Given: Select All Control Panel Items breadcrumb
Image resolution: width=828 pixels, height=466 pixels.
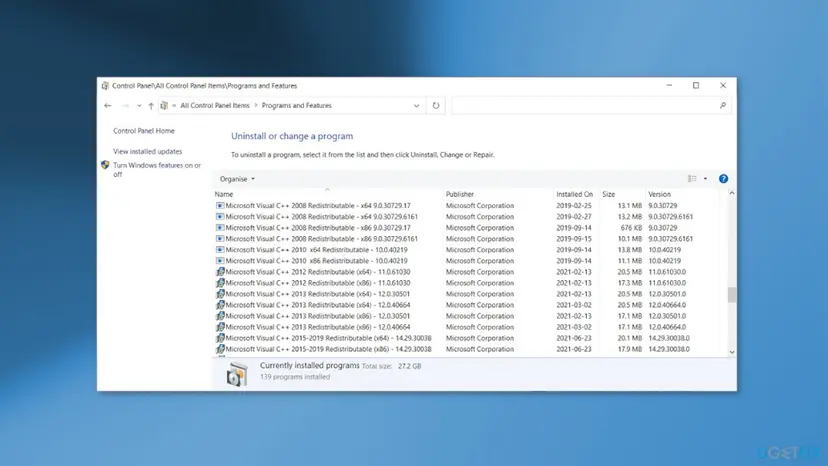Looking at the screenshot, I should pos(215,106).
